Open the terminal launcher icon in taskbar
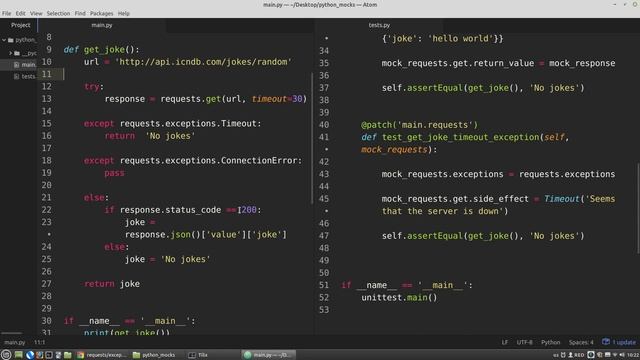 tap(49, 355)
